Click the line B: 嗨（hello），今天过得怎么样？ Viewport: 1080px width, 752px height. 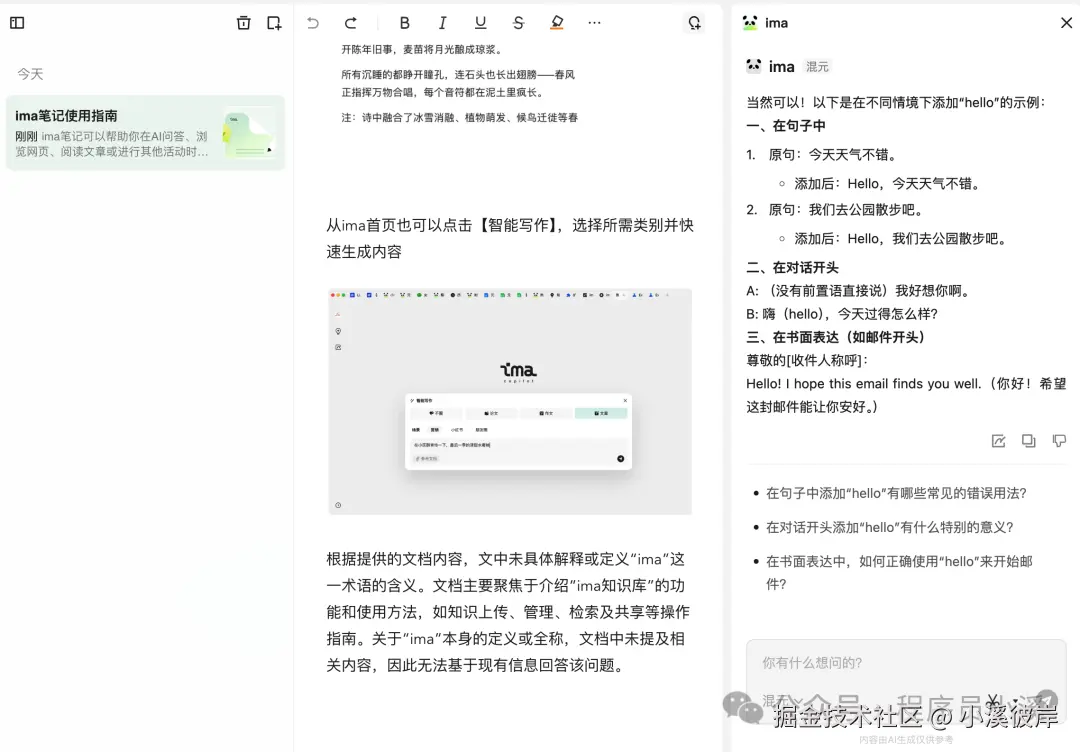[842, 314]
